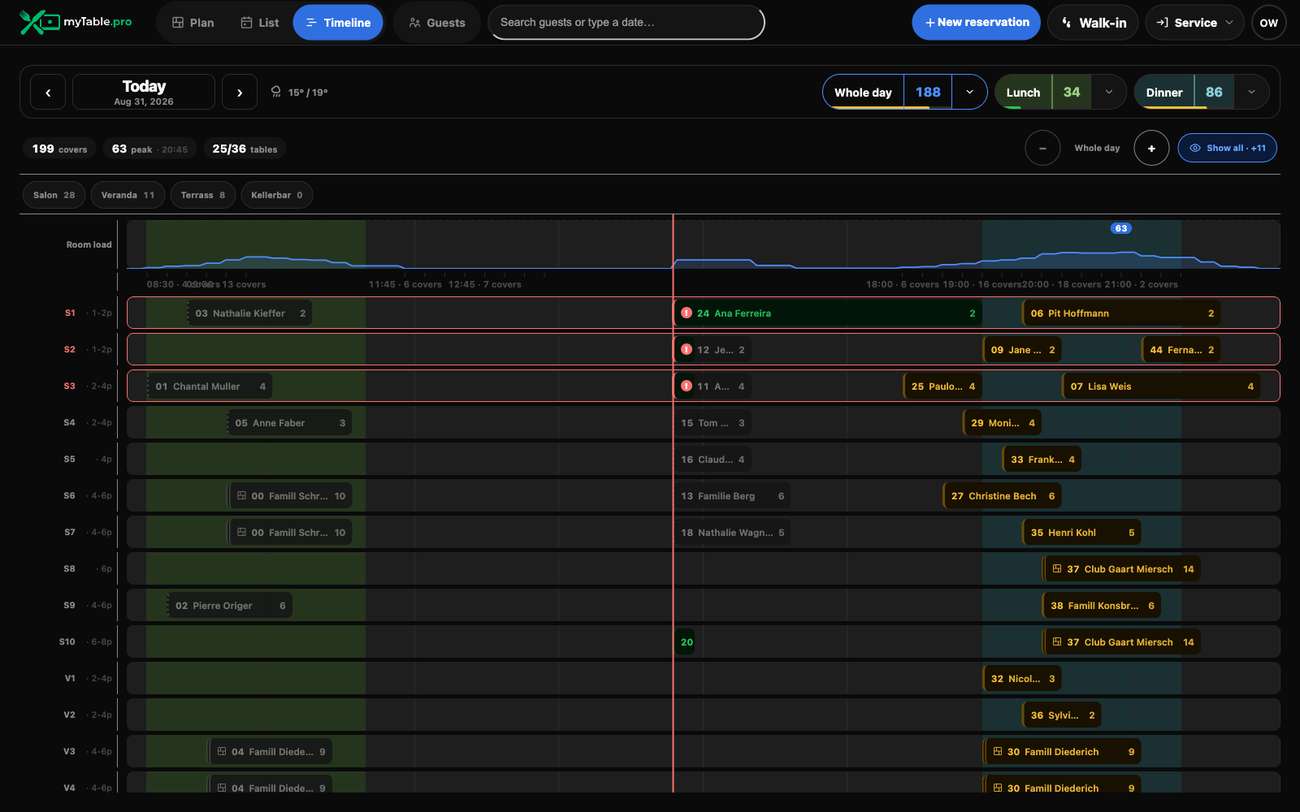Toggle Veranda 11 room filter
This screenshot has height=812, width=1300.
tap(127, 195)
